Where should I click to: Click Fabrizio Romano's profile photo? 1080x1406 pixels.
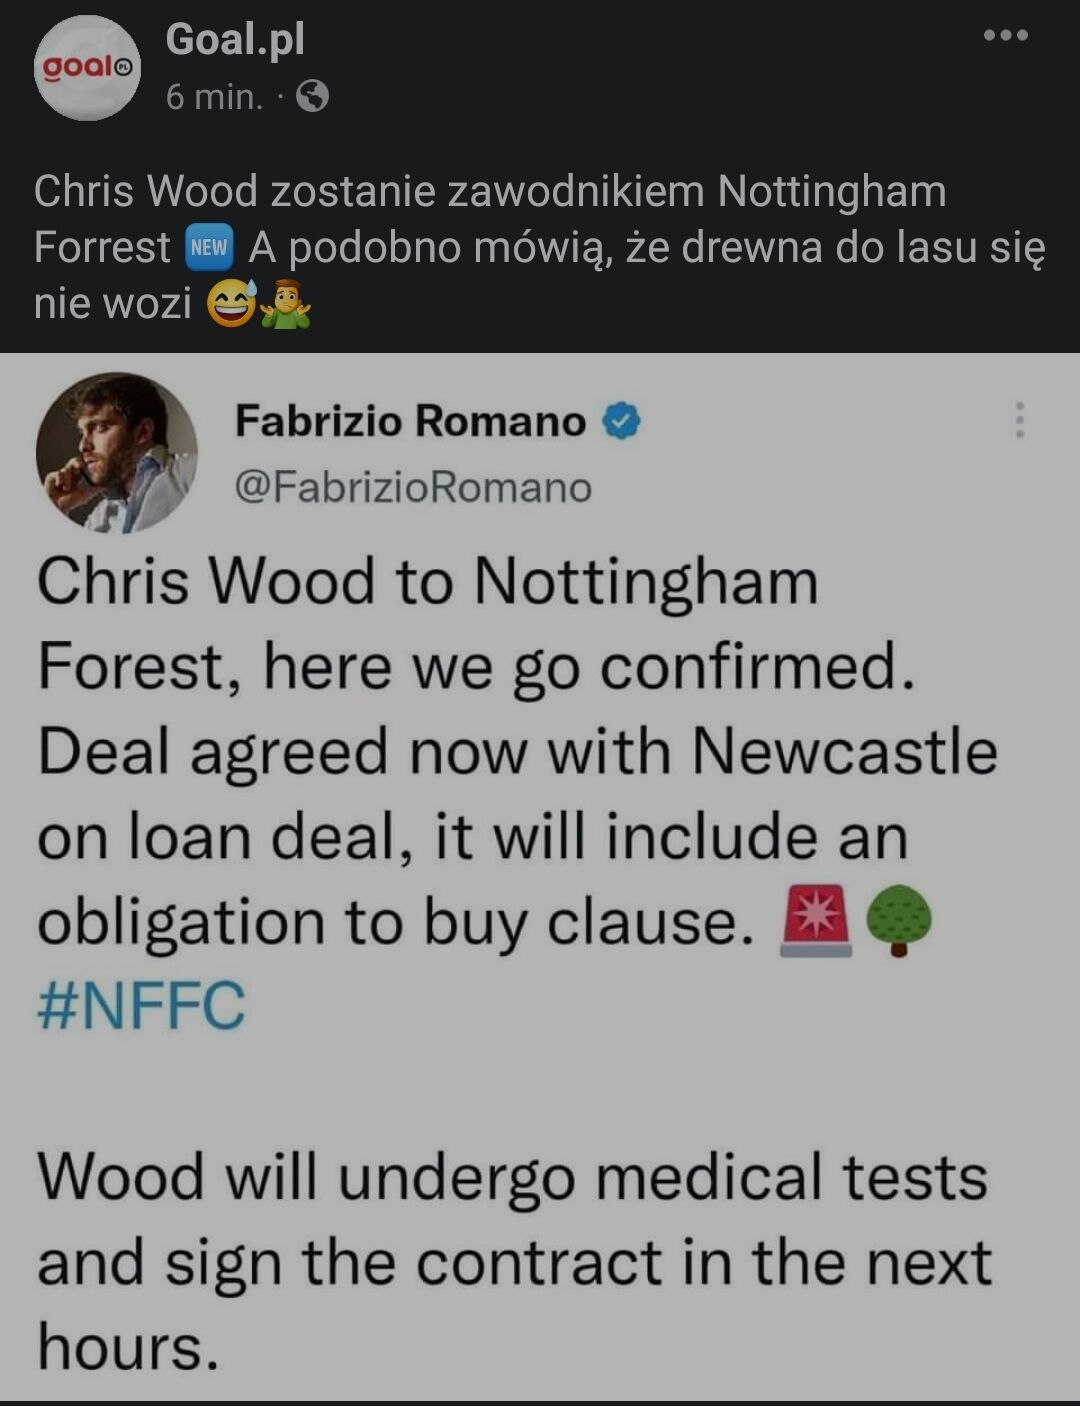pyautogui.click(x=116, y=453)
